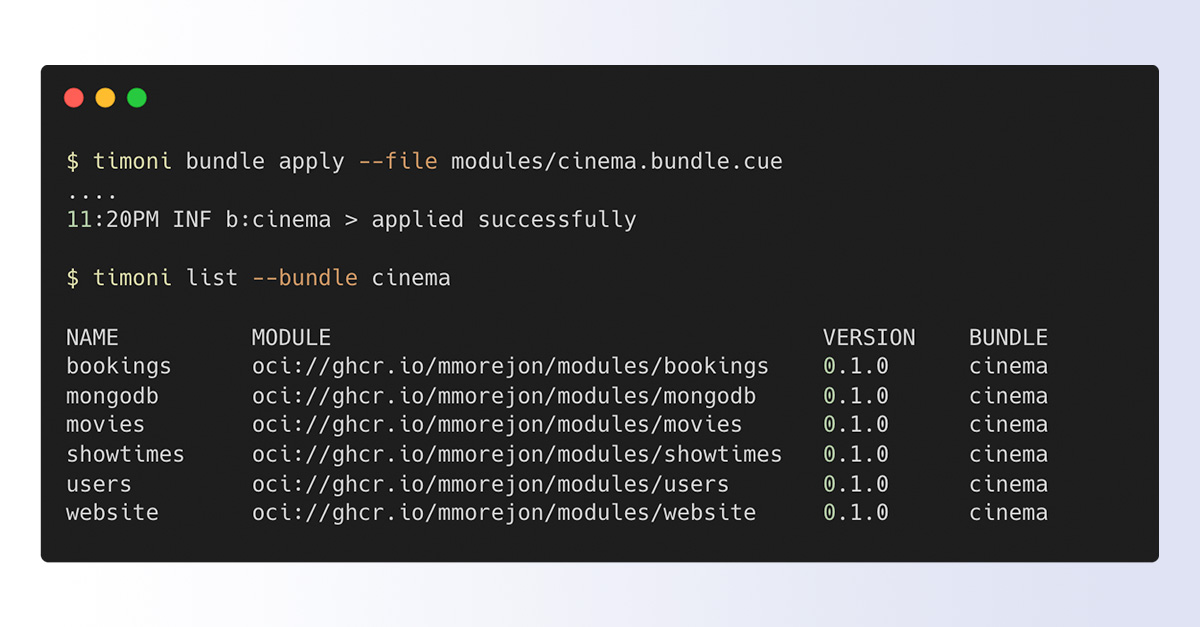The height and width of the screenshot is (627, 1200).
Task: Click 'cinema' bundle in the showtimes row
Action: pyautogui.click(x=1008, y=455)
